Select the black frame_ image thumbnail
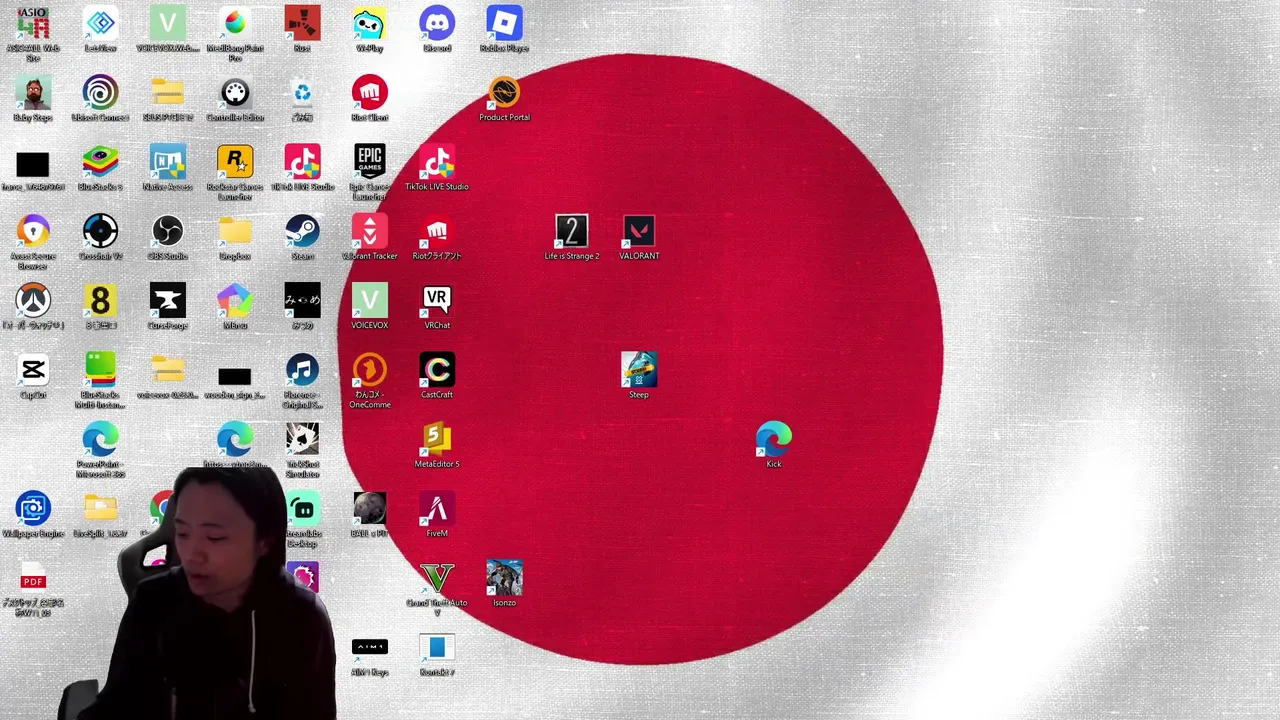This screenshot has width=1280, height=720. [x=33, y=164]
